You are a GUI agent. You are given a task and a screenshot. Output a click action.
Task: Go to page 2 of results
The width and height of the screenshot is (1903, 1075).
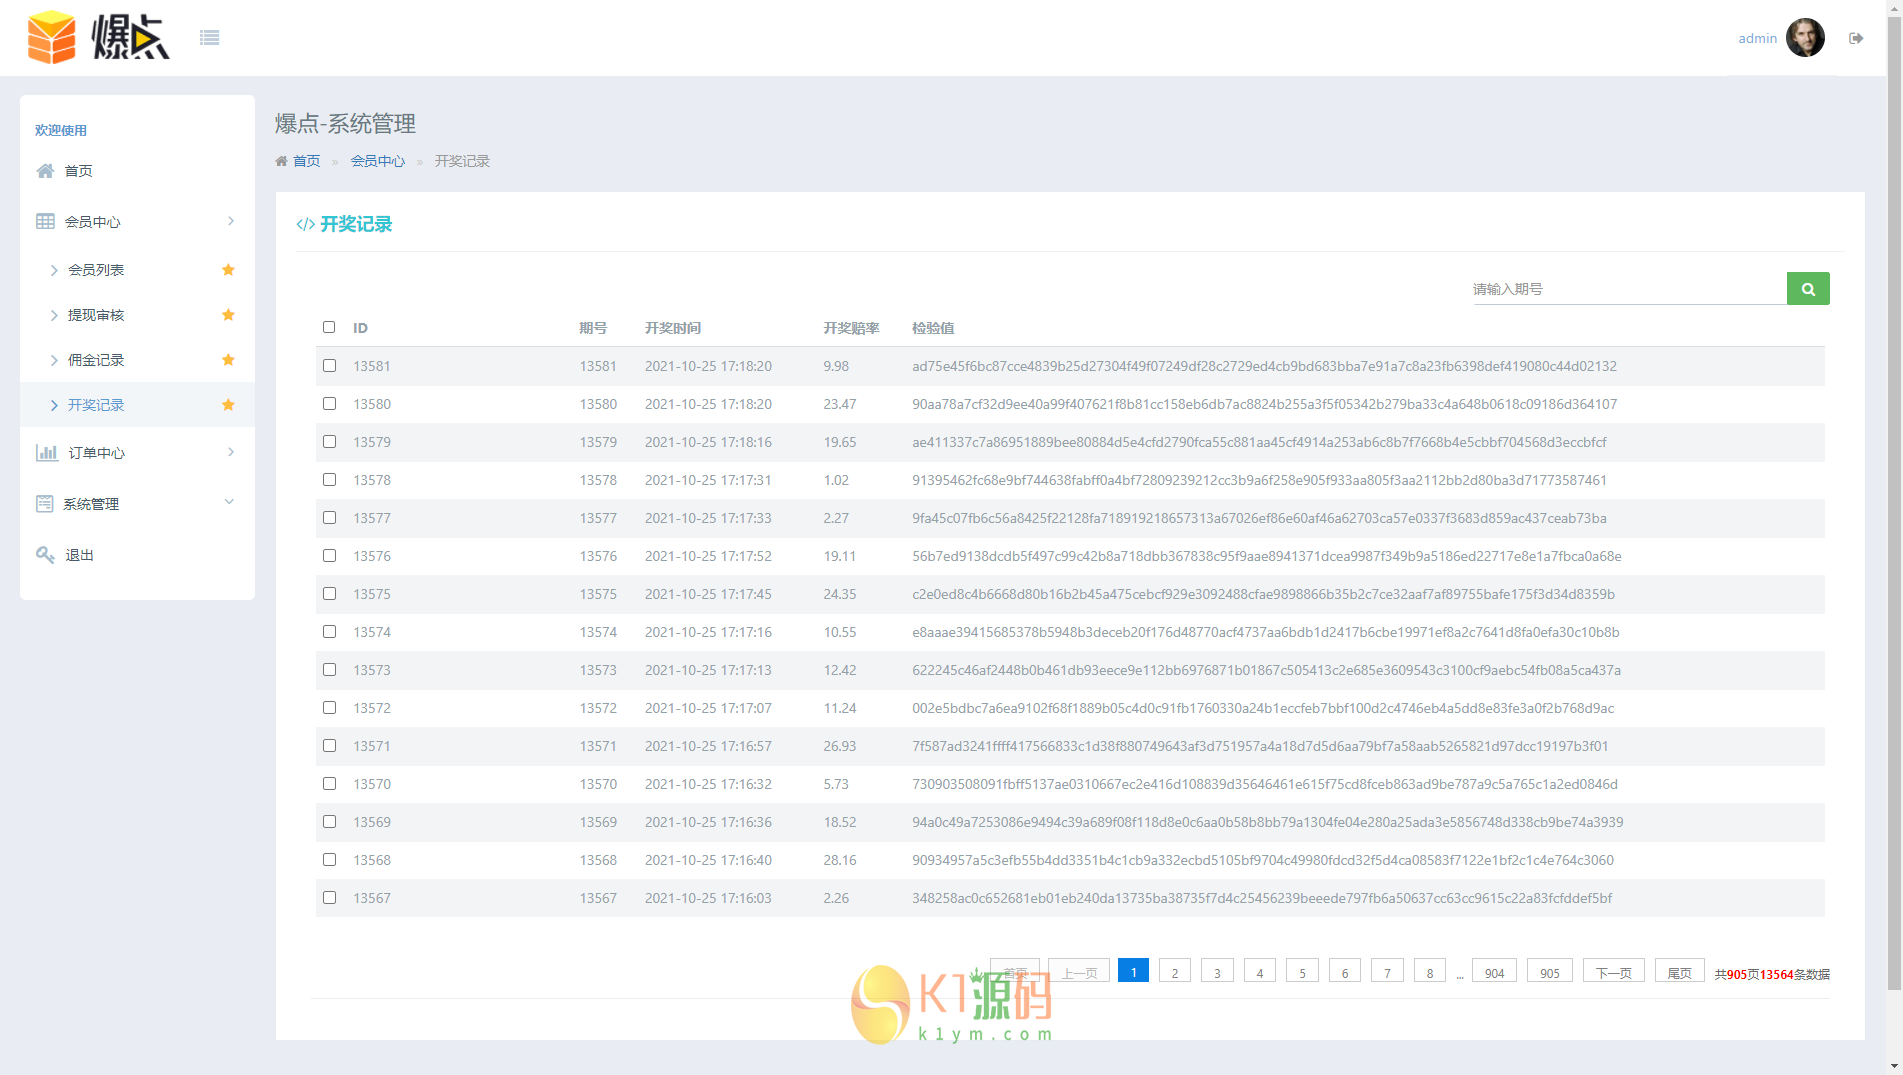tap(1175, 972)
